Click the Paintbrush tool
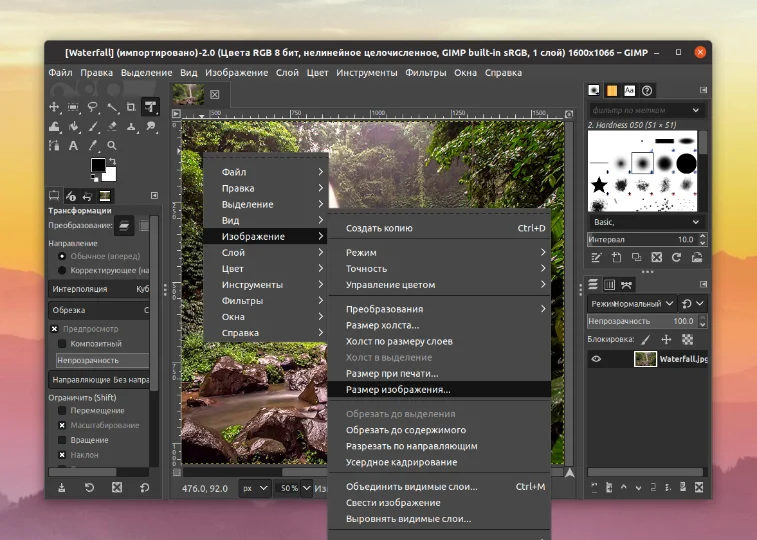 coord(92,127)
